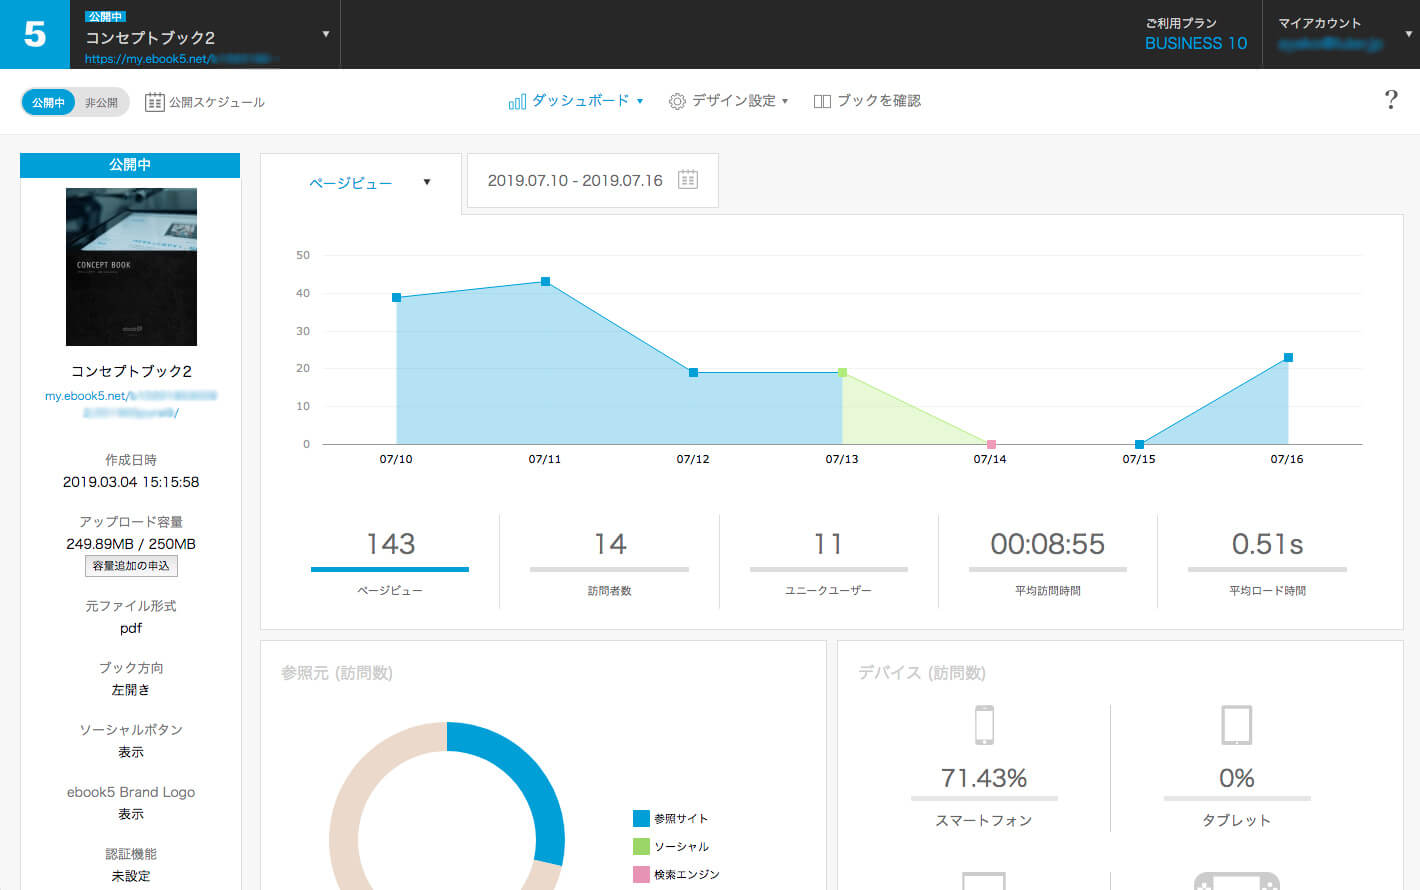Click the 2019.03.04 15:15:58 creation date
1420x890 pixels.
point(131,482)
